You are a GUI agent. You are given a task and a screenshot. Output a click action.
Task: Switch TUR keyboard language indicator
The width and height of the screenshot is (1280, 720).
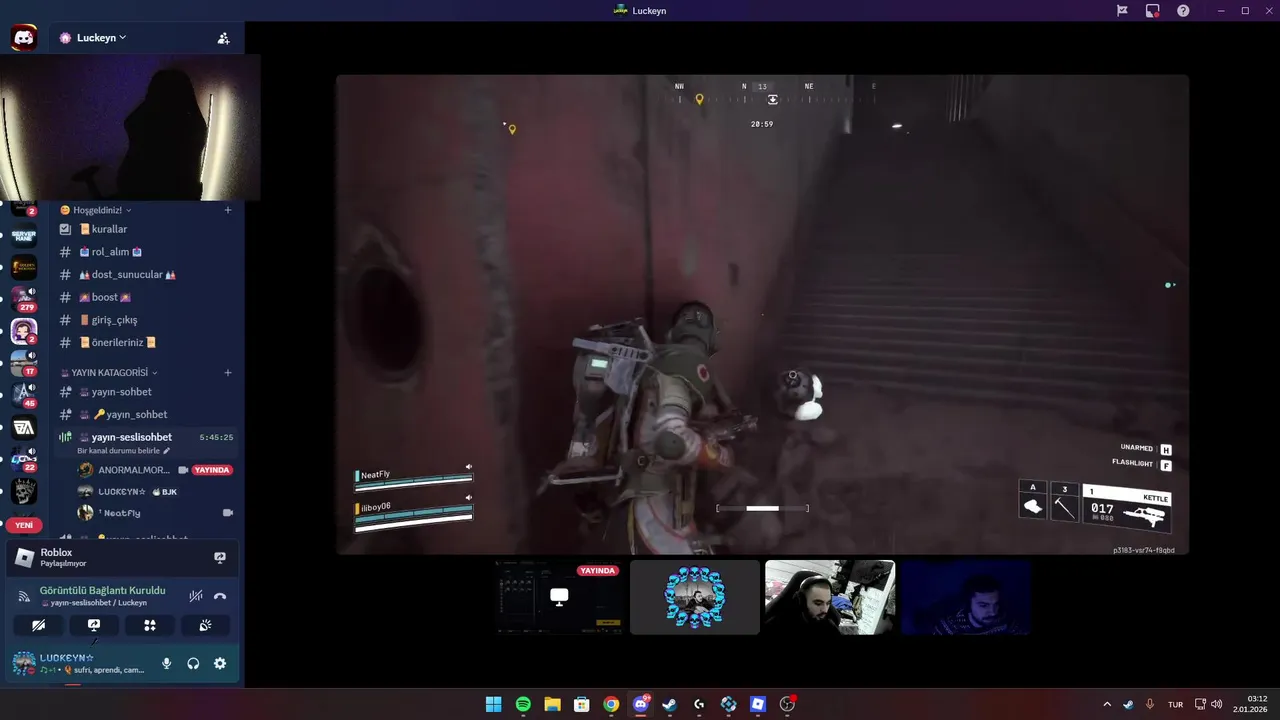tap(1176, 704)
